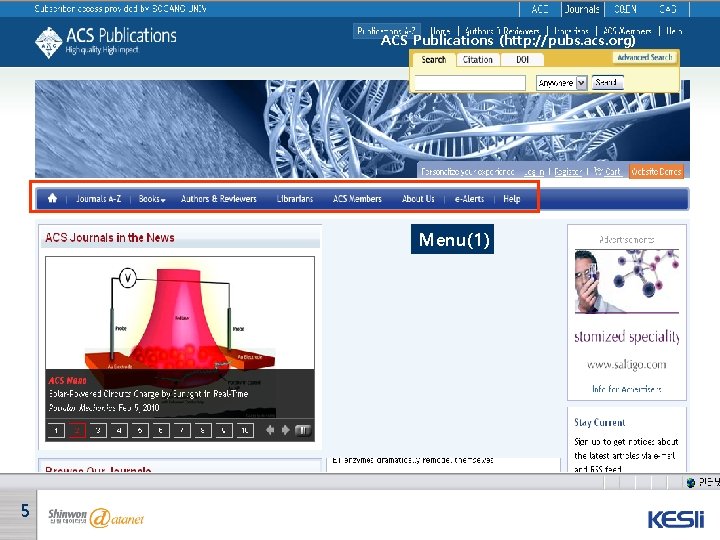Screen dimensions: 720x540
Task: Click the home icon in navigation bar
Action: click(x=52, y=198)
